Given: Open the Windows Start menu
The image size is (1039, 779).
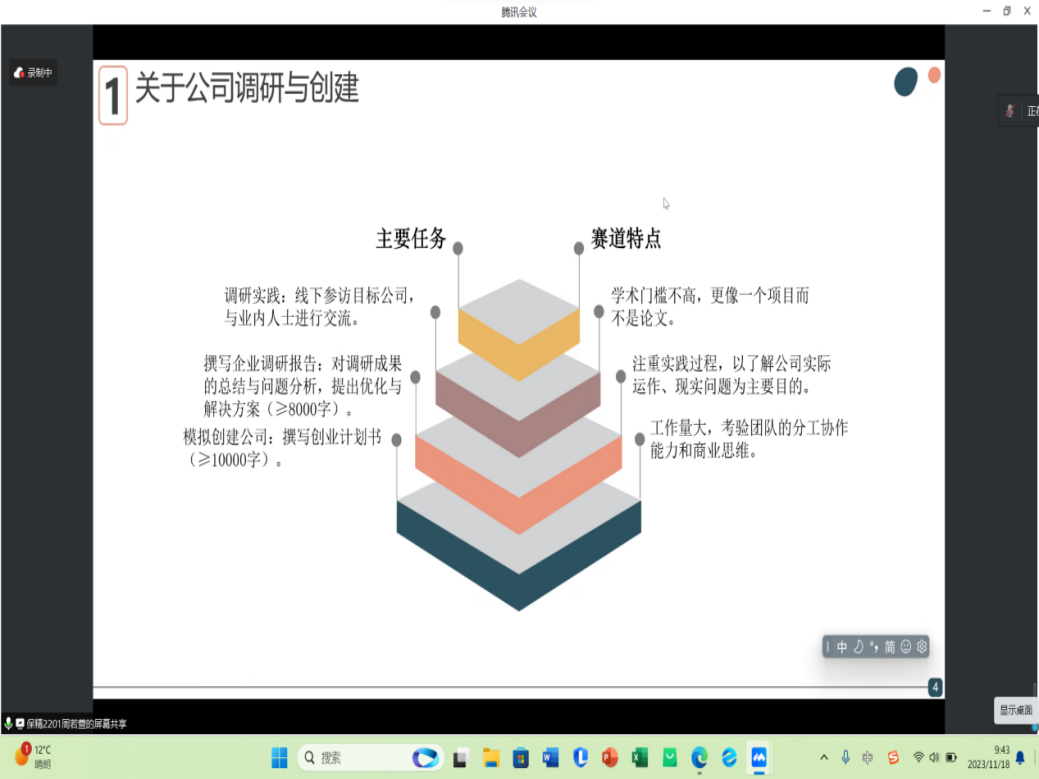Looking at the screenshot, I should (279, 757).
